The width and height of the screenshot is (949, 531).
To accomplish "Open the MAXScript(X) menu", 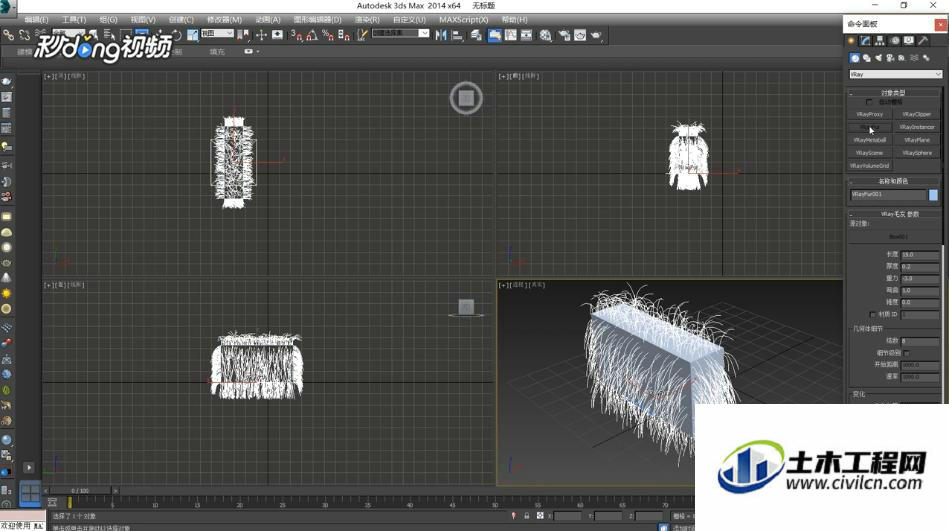I will coord(464,20).
